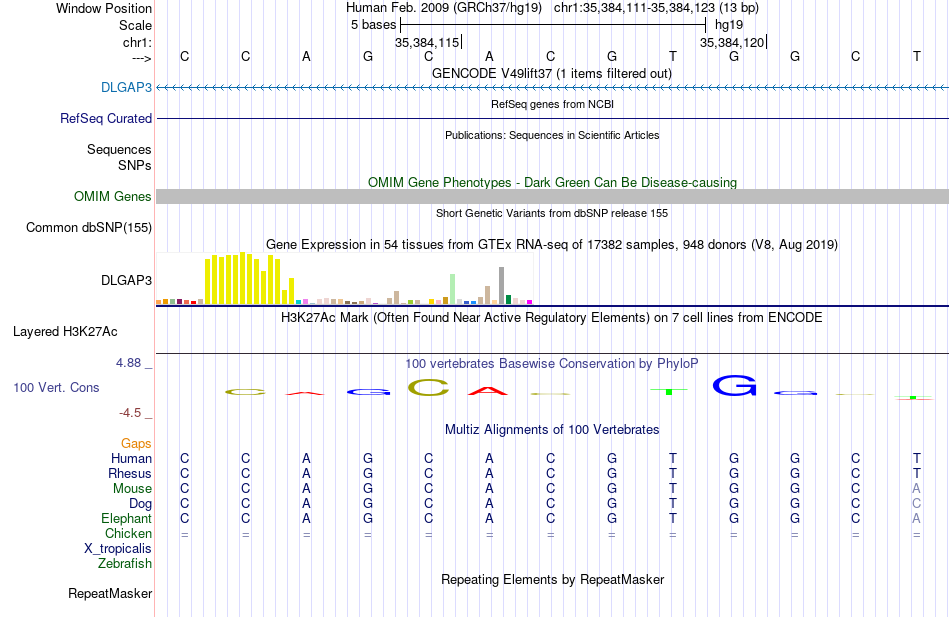Click the orange Gaps label
Screen dimensions: 950x617
click(136, 444)
